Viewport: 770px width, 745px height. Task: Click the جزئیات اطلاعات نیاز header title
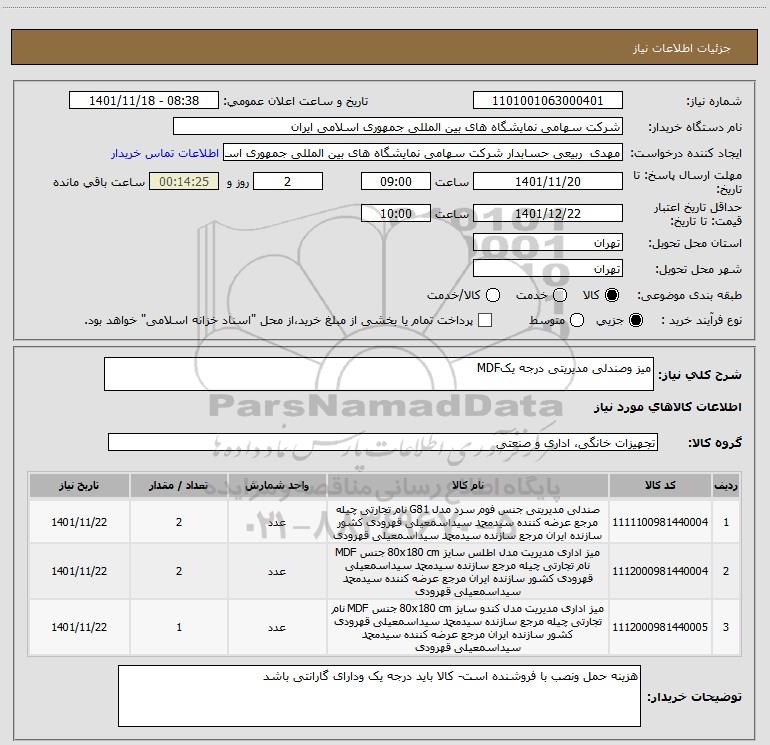tap(682, 48)
